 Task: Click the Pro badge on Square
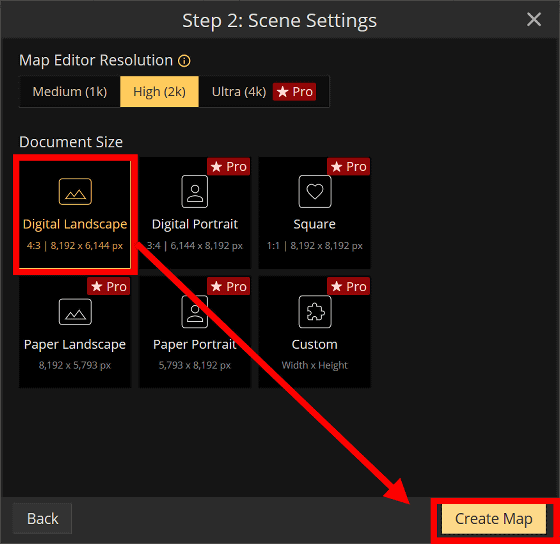click(x=349, y=167)
